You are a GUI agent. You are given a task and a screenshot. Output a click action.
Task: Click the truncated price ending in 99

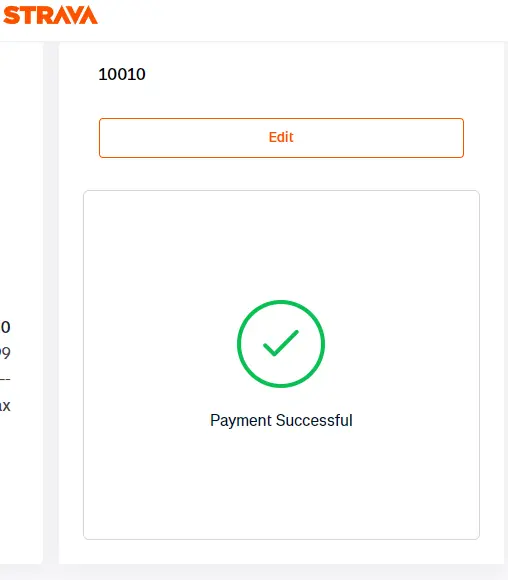tap(5, 353)
